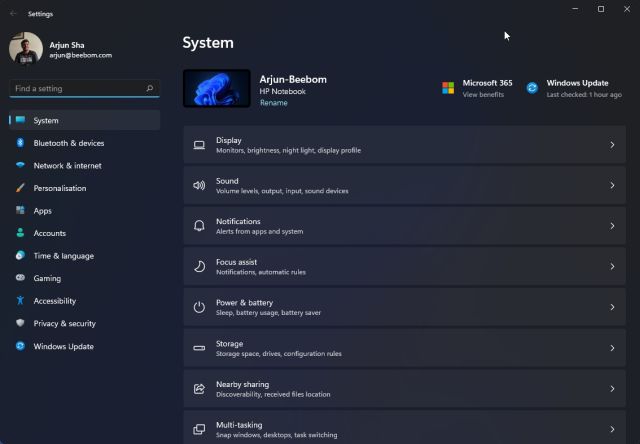Open Network & internet section

coord(84,165)
